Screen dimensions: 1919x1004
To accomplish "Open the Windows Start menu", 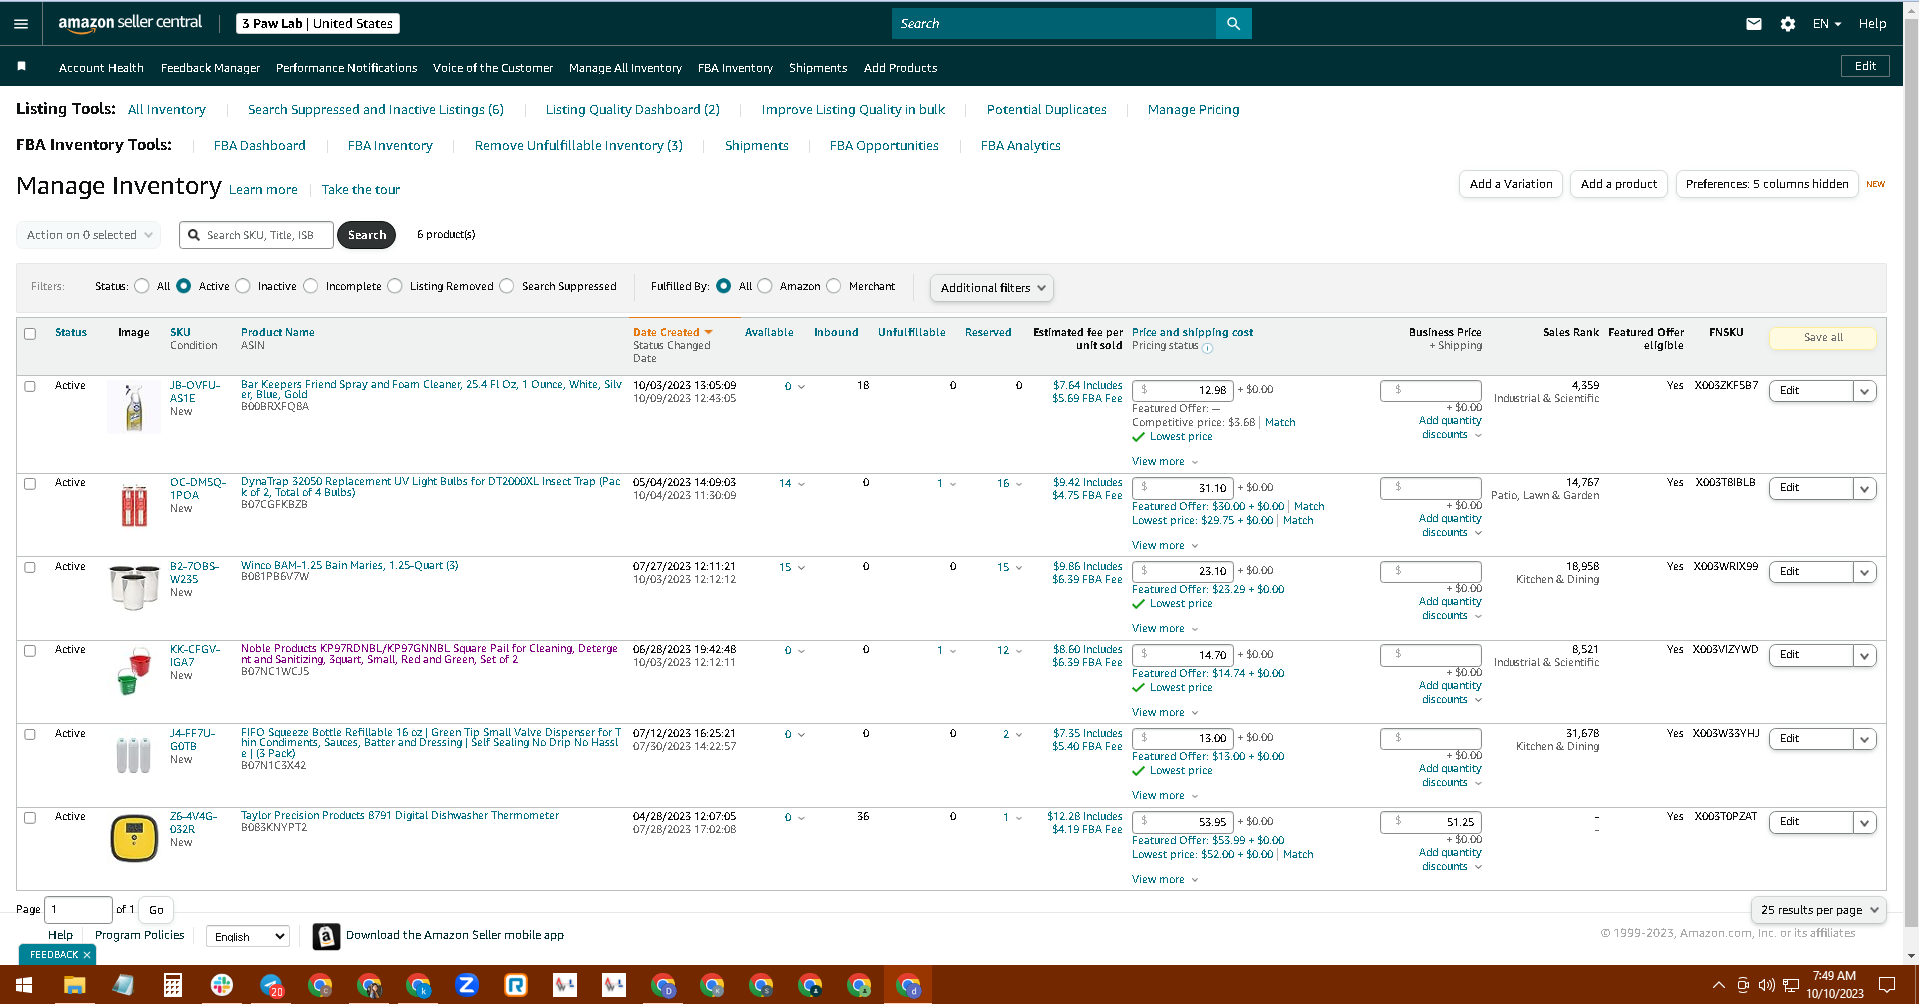I will coord(24,986).
